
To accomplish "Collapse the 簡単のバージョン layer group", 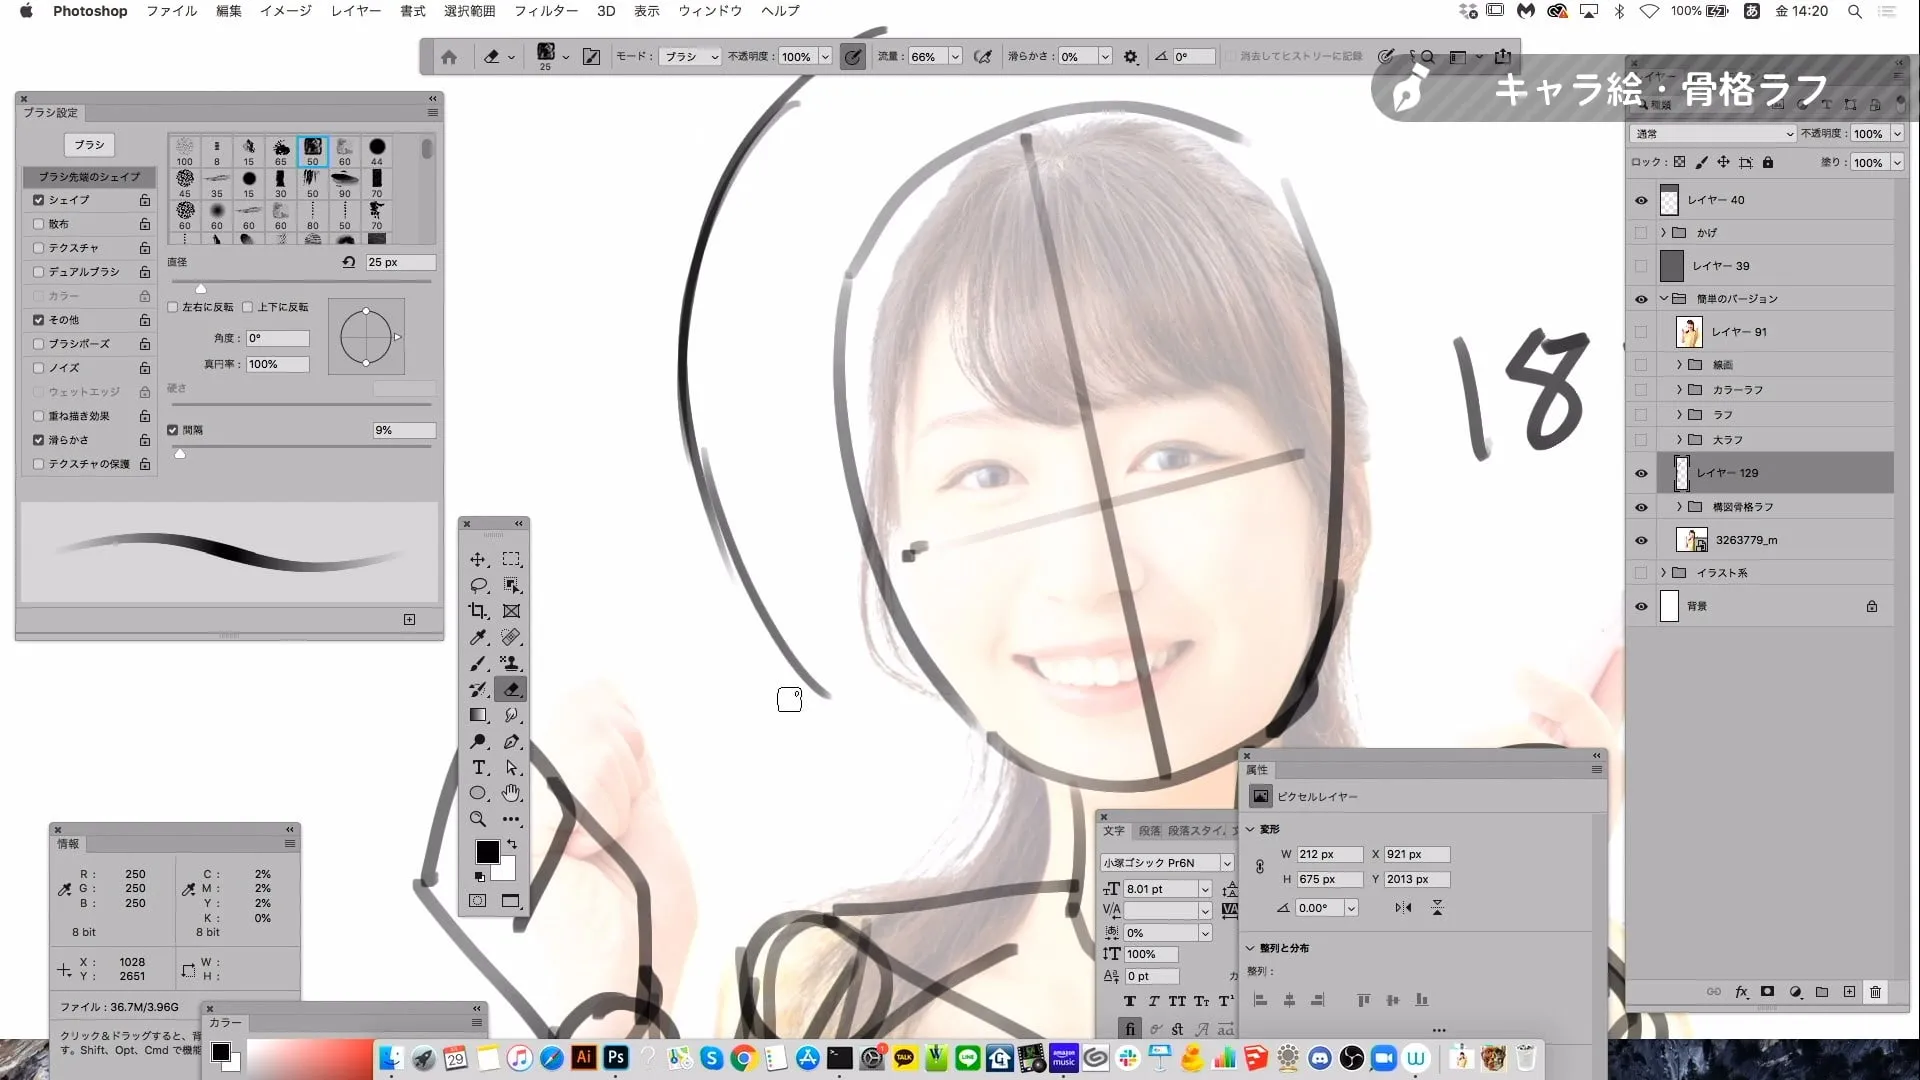I will [x=1663, y=298].
